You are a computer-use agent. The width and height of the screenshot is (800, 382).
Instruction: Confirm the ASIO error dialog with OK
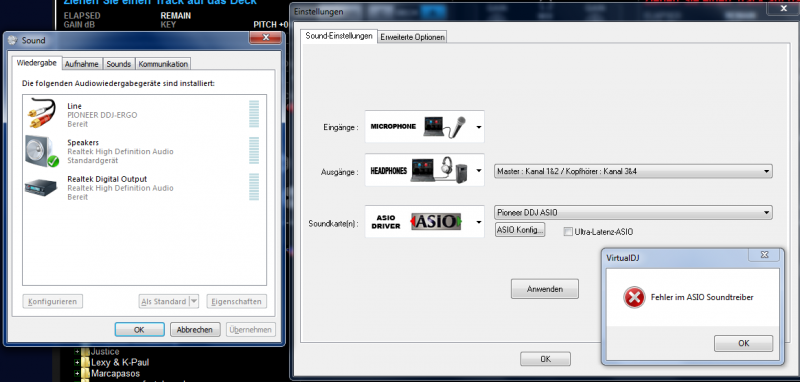[743, 343]
